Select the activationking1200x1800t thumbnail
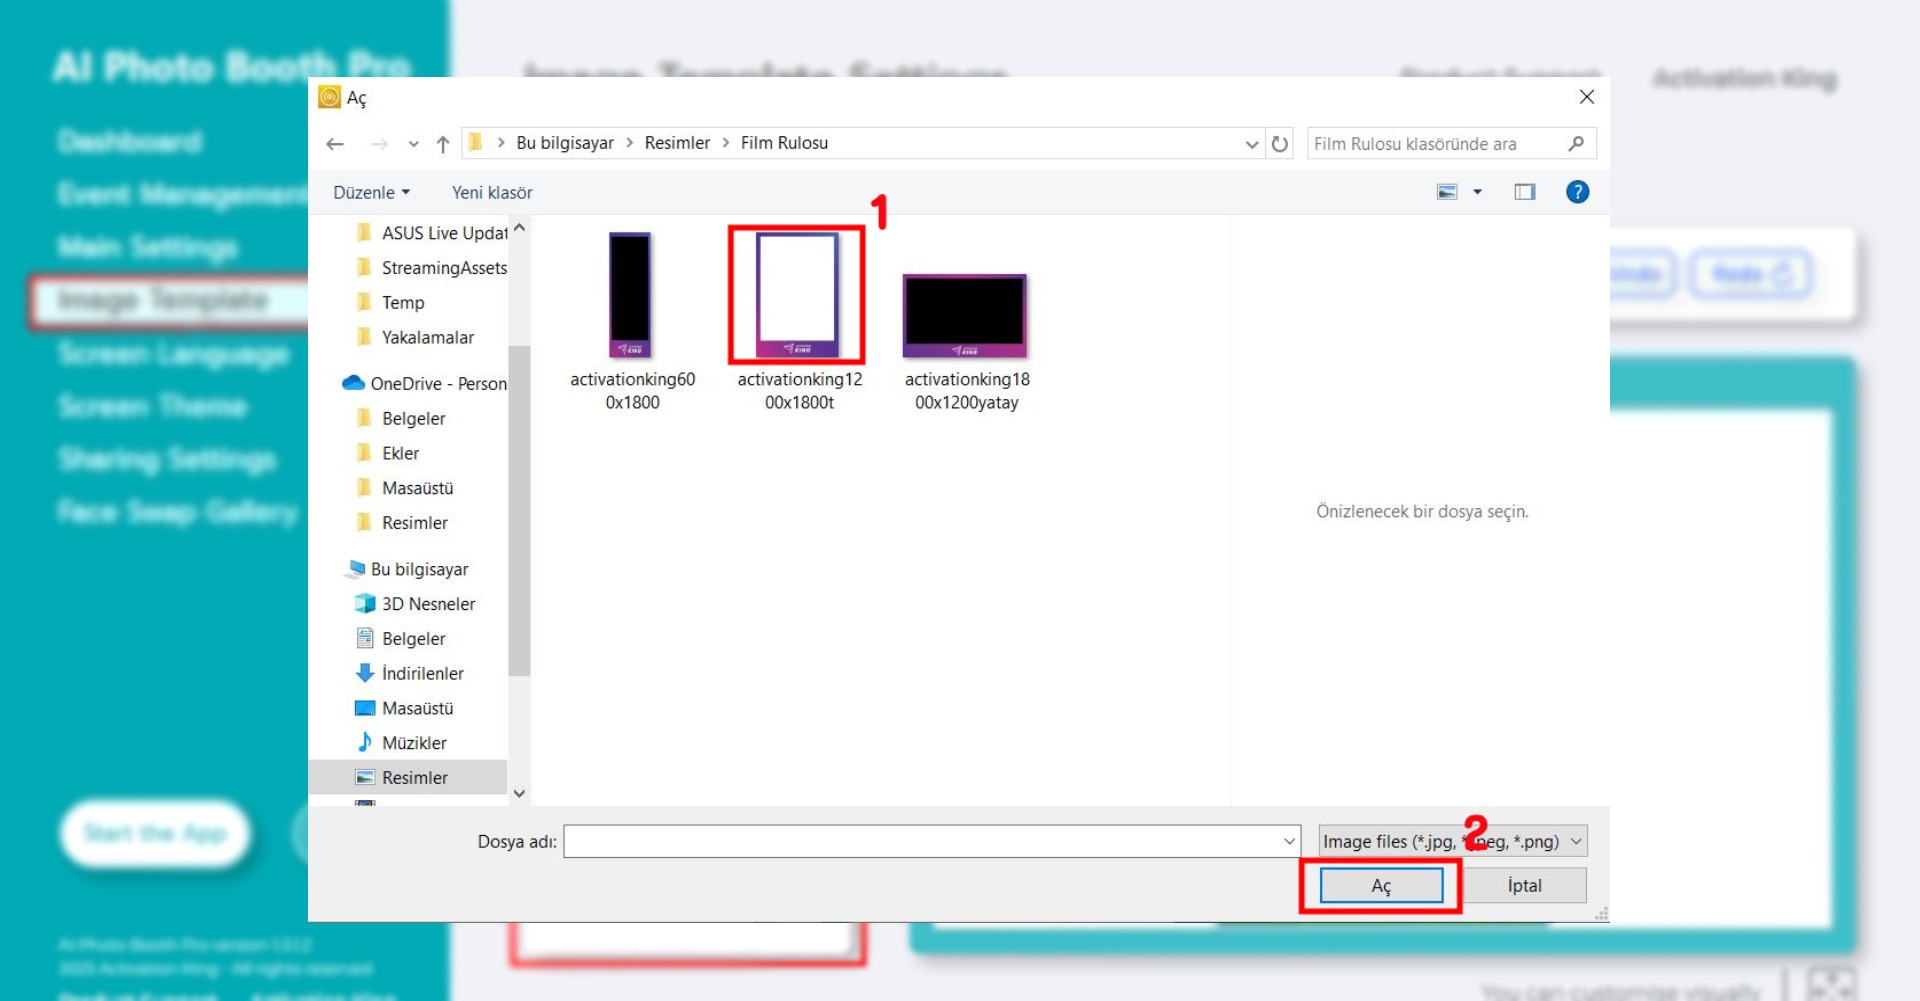This screenshot has height=1001, width=1920. [x=797, y=296]
